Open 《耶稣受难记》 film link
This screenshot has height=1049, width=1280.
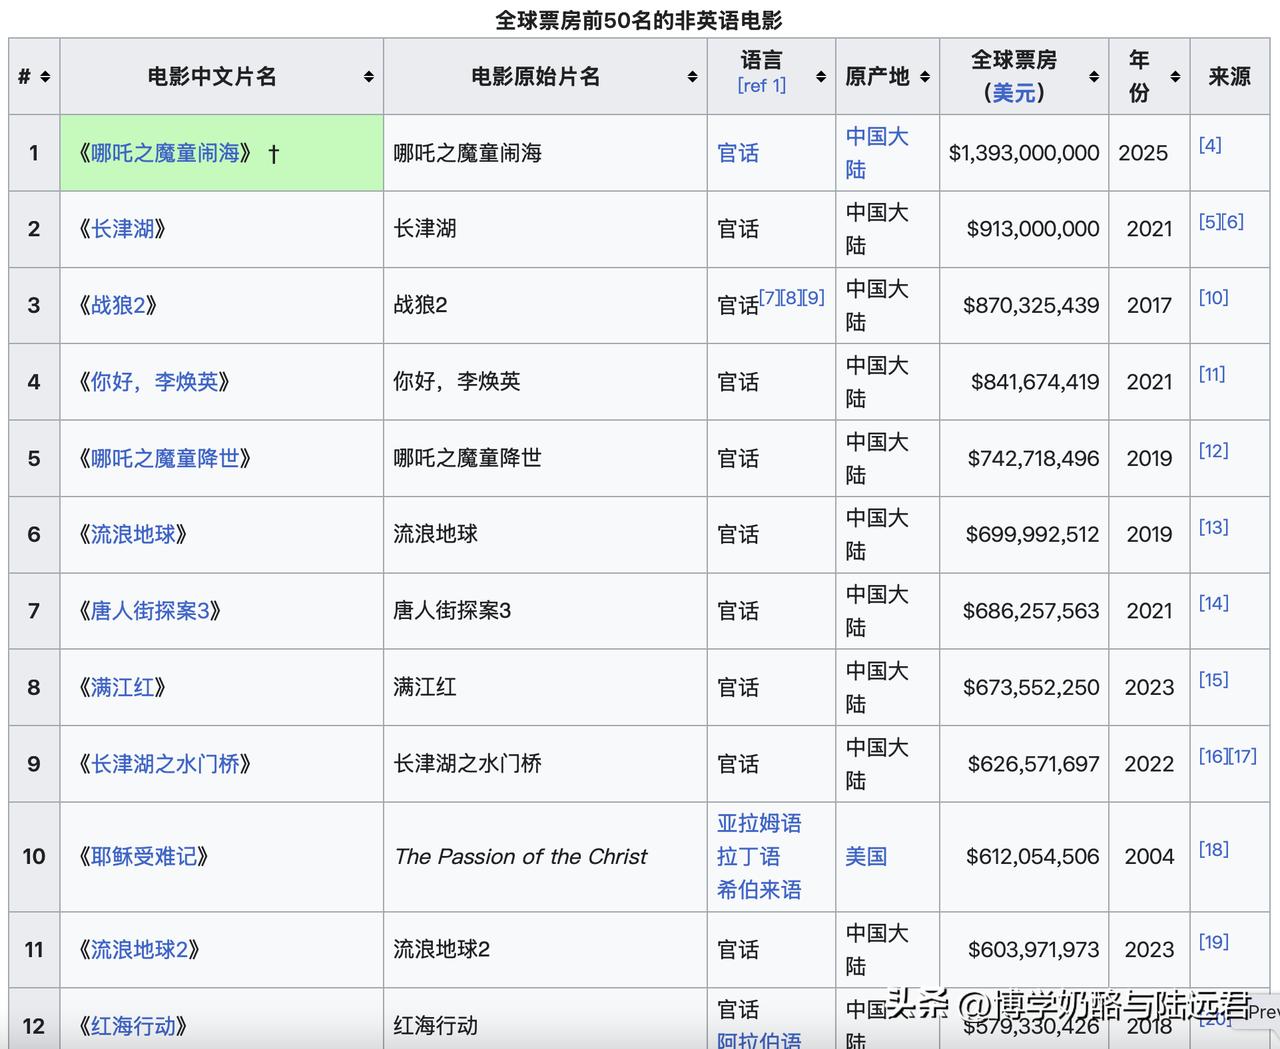[x=145, y=856]
